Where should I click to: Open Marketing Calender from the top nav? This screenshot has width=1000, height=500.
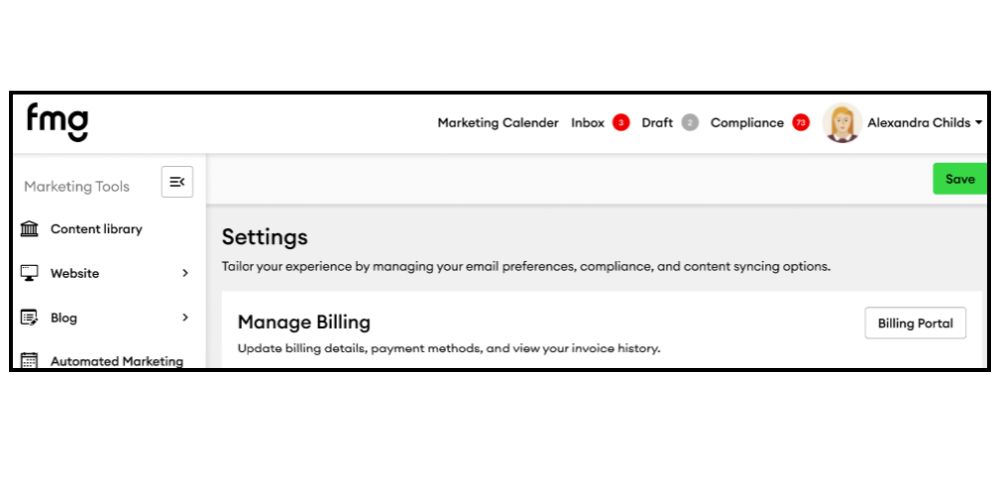[498, 123]
